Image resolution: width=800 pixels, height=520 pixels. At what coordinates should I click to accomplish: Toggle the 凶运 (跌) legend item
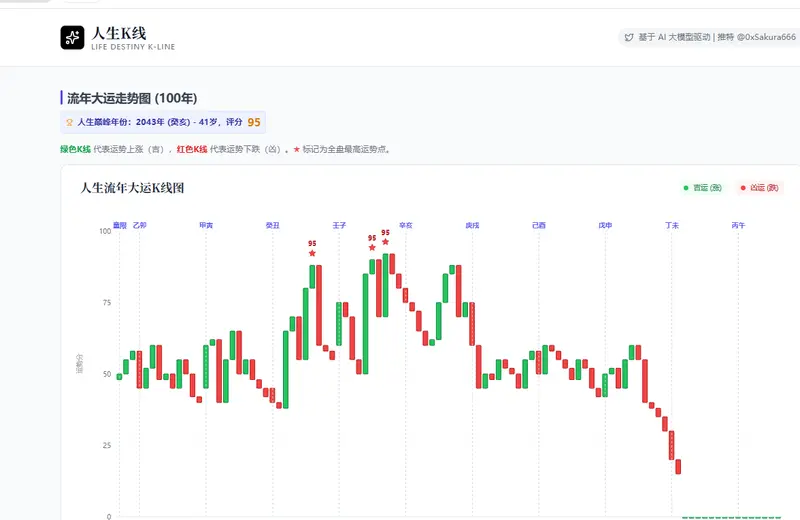pyautogui.click(x=758, y=188)
